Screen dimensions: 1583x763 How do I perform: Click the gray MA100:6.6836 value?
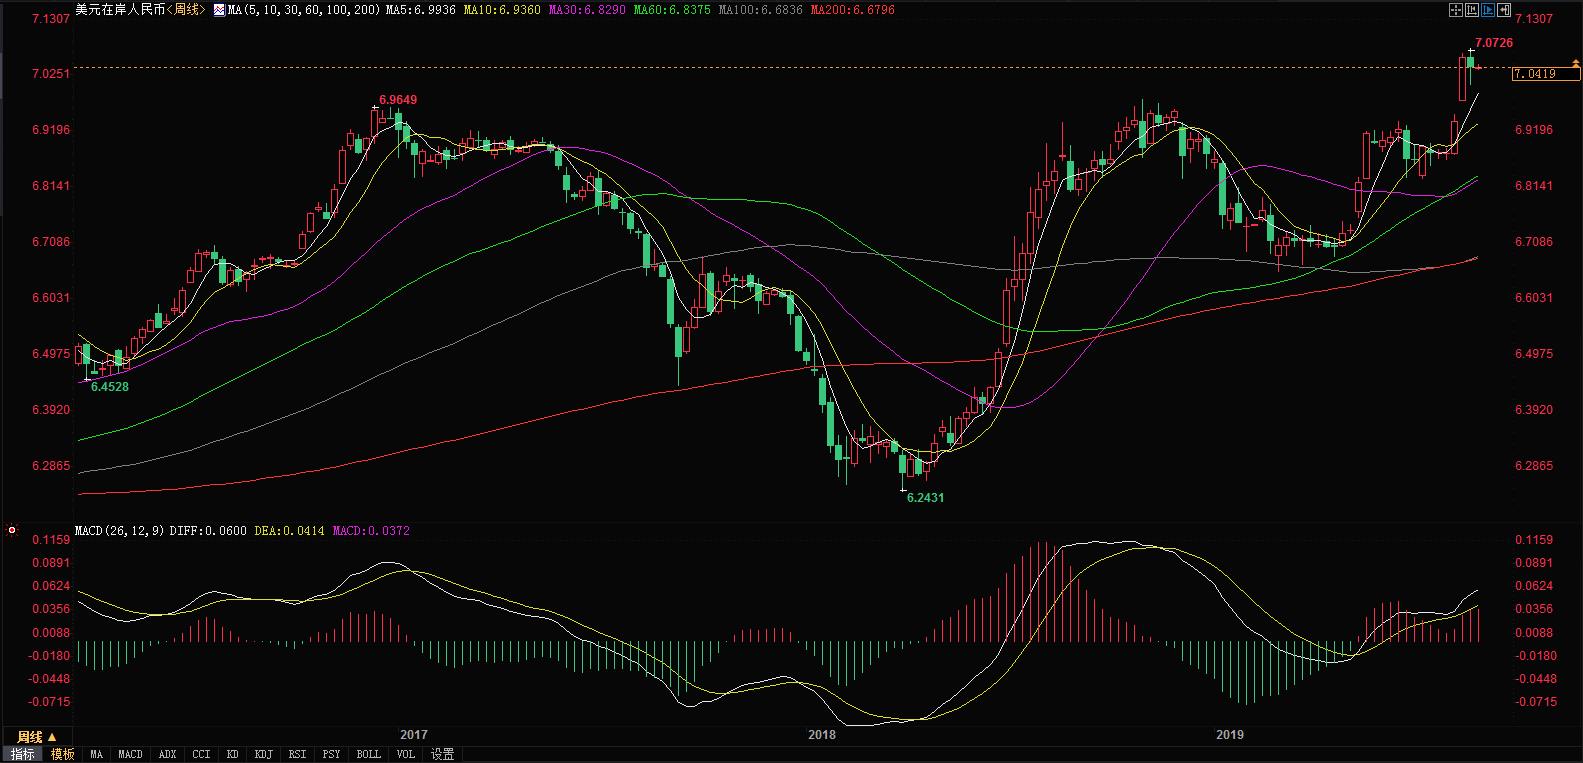[760, 10]
